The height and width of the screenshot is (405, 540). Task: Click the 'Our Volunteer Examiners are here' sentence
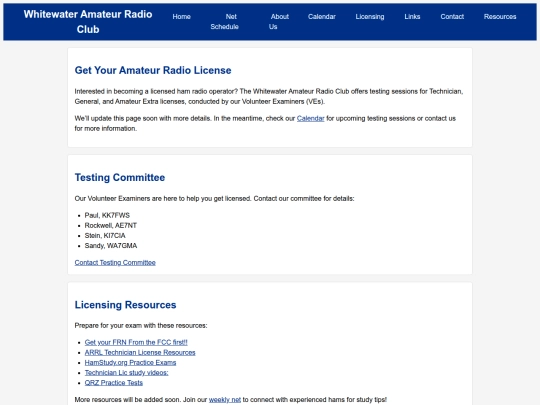click(214, 198)
